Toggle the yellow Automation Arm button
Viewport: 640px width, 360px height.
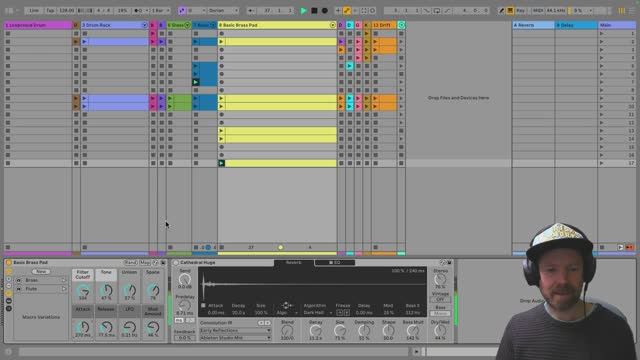(347, 11)
